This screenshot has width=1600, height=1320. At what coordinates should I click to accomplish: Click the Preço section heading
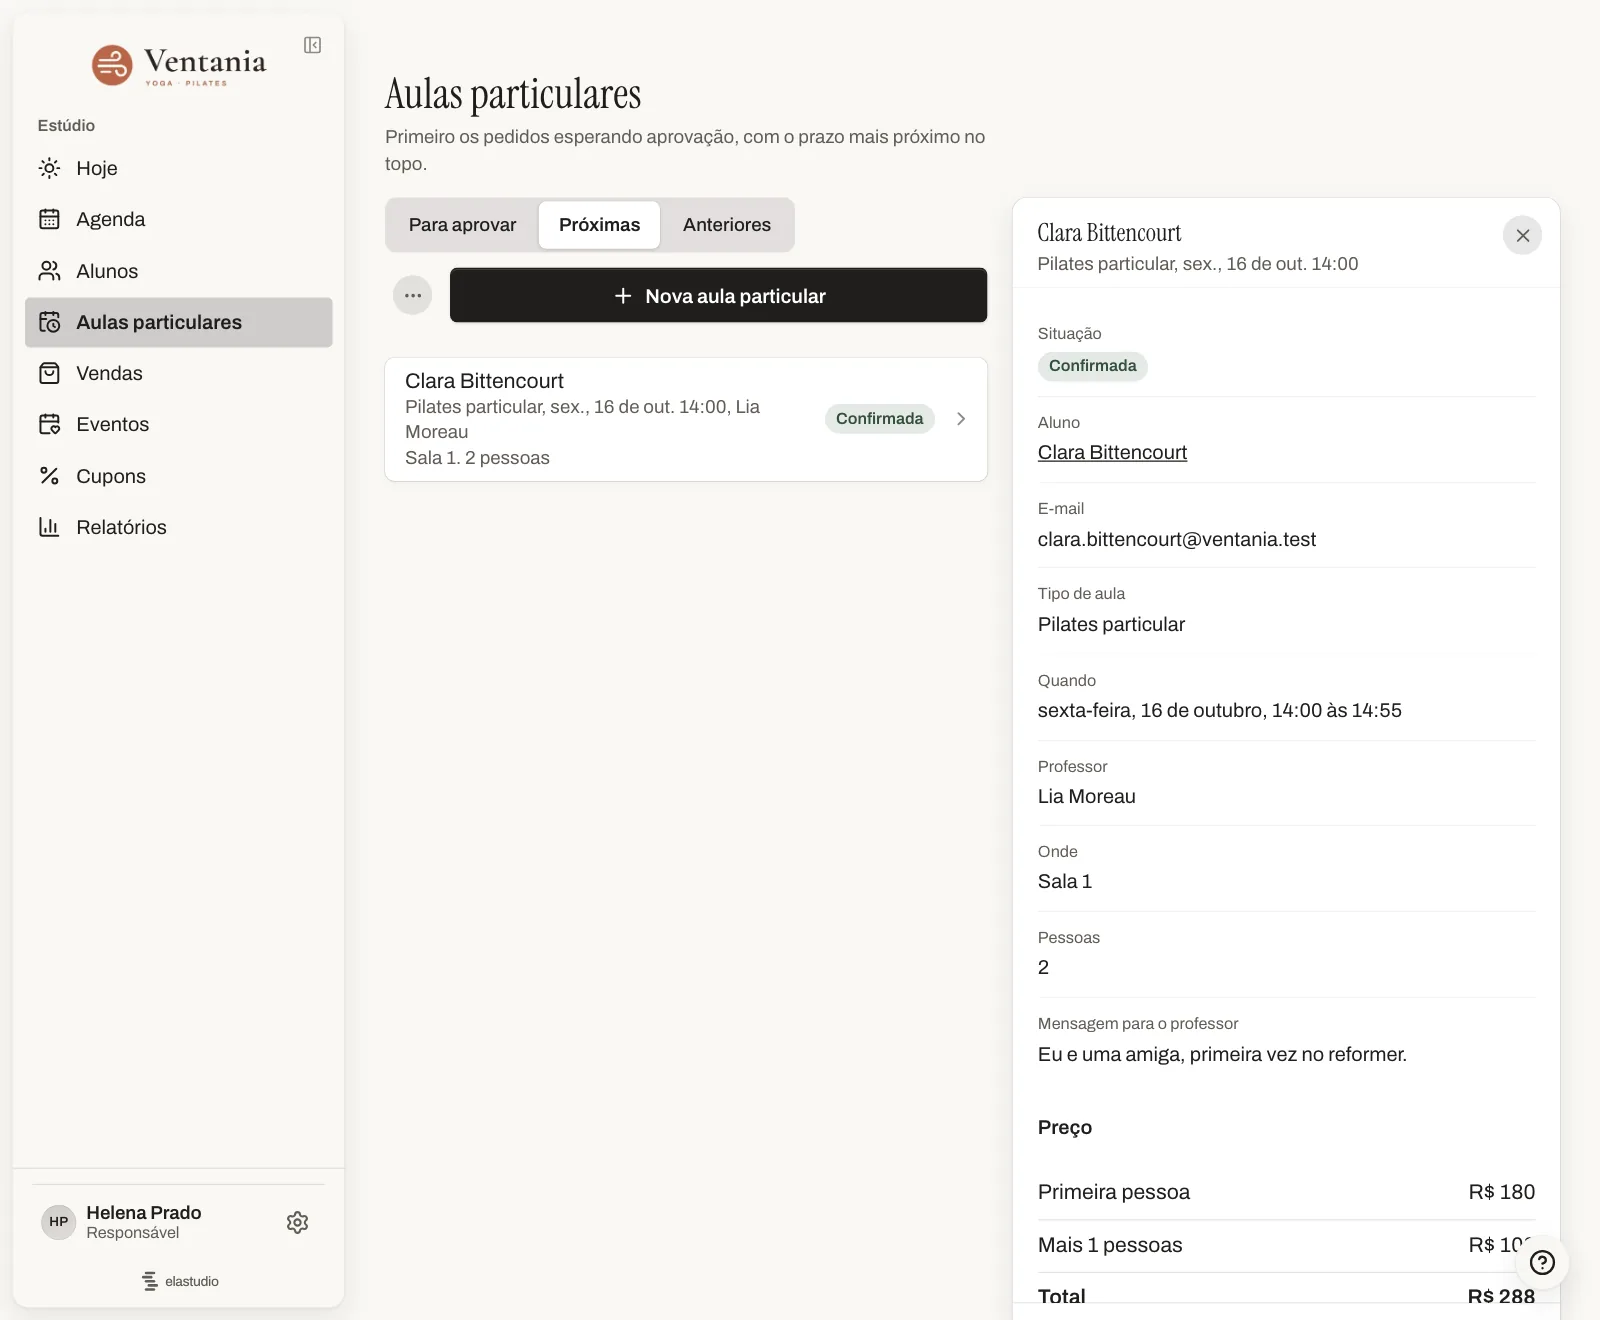click(1065, 1127)
